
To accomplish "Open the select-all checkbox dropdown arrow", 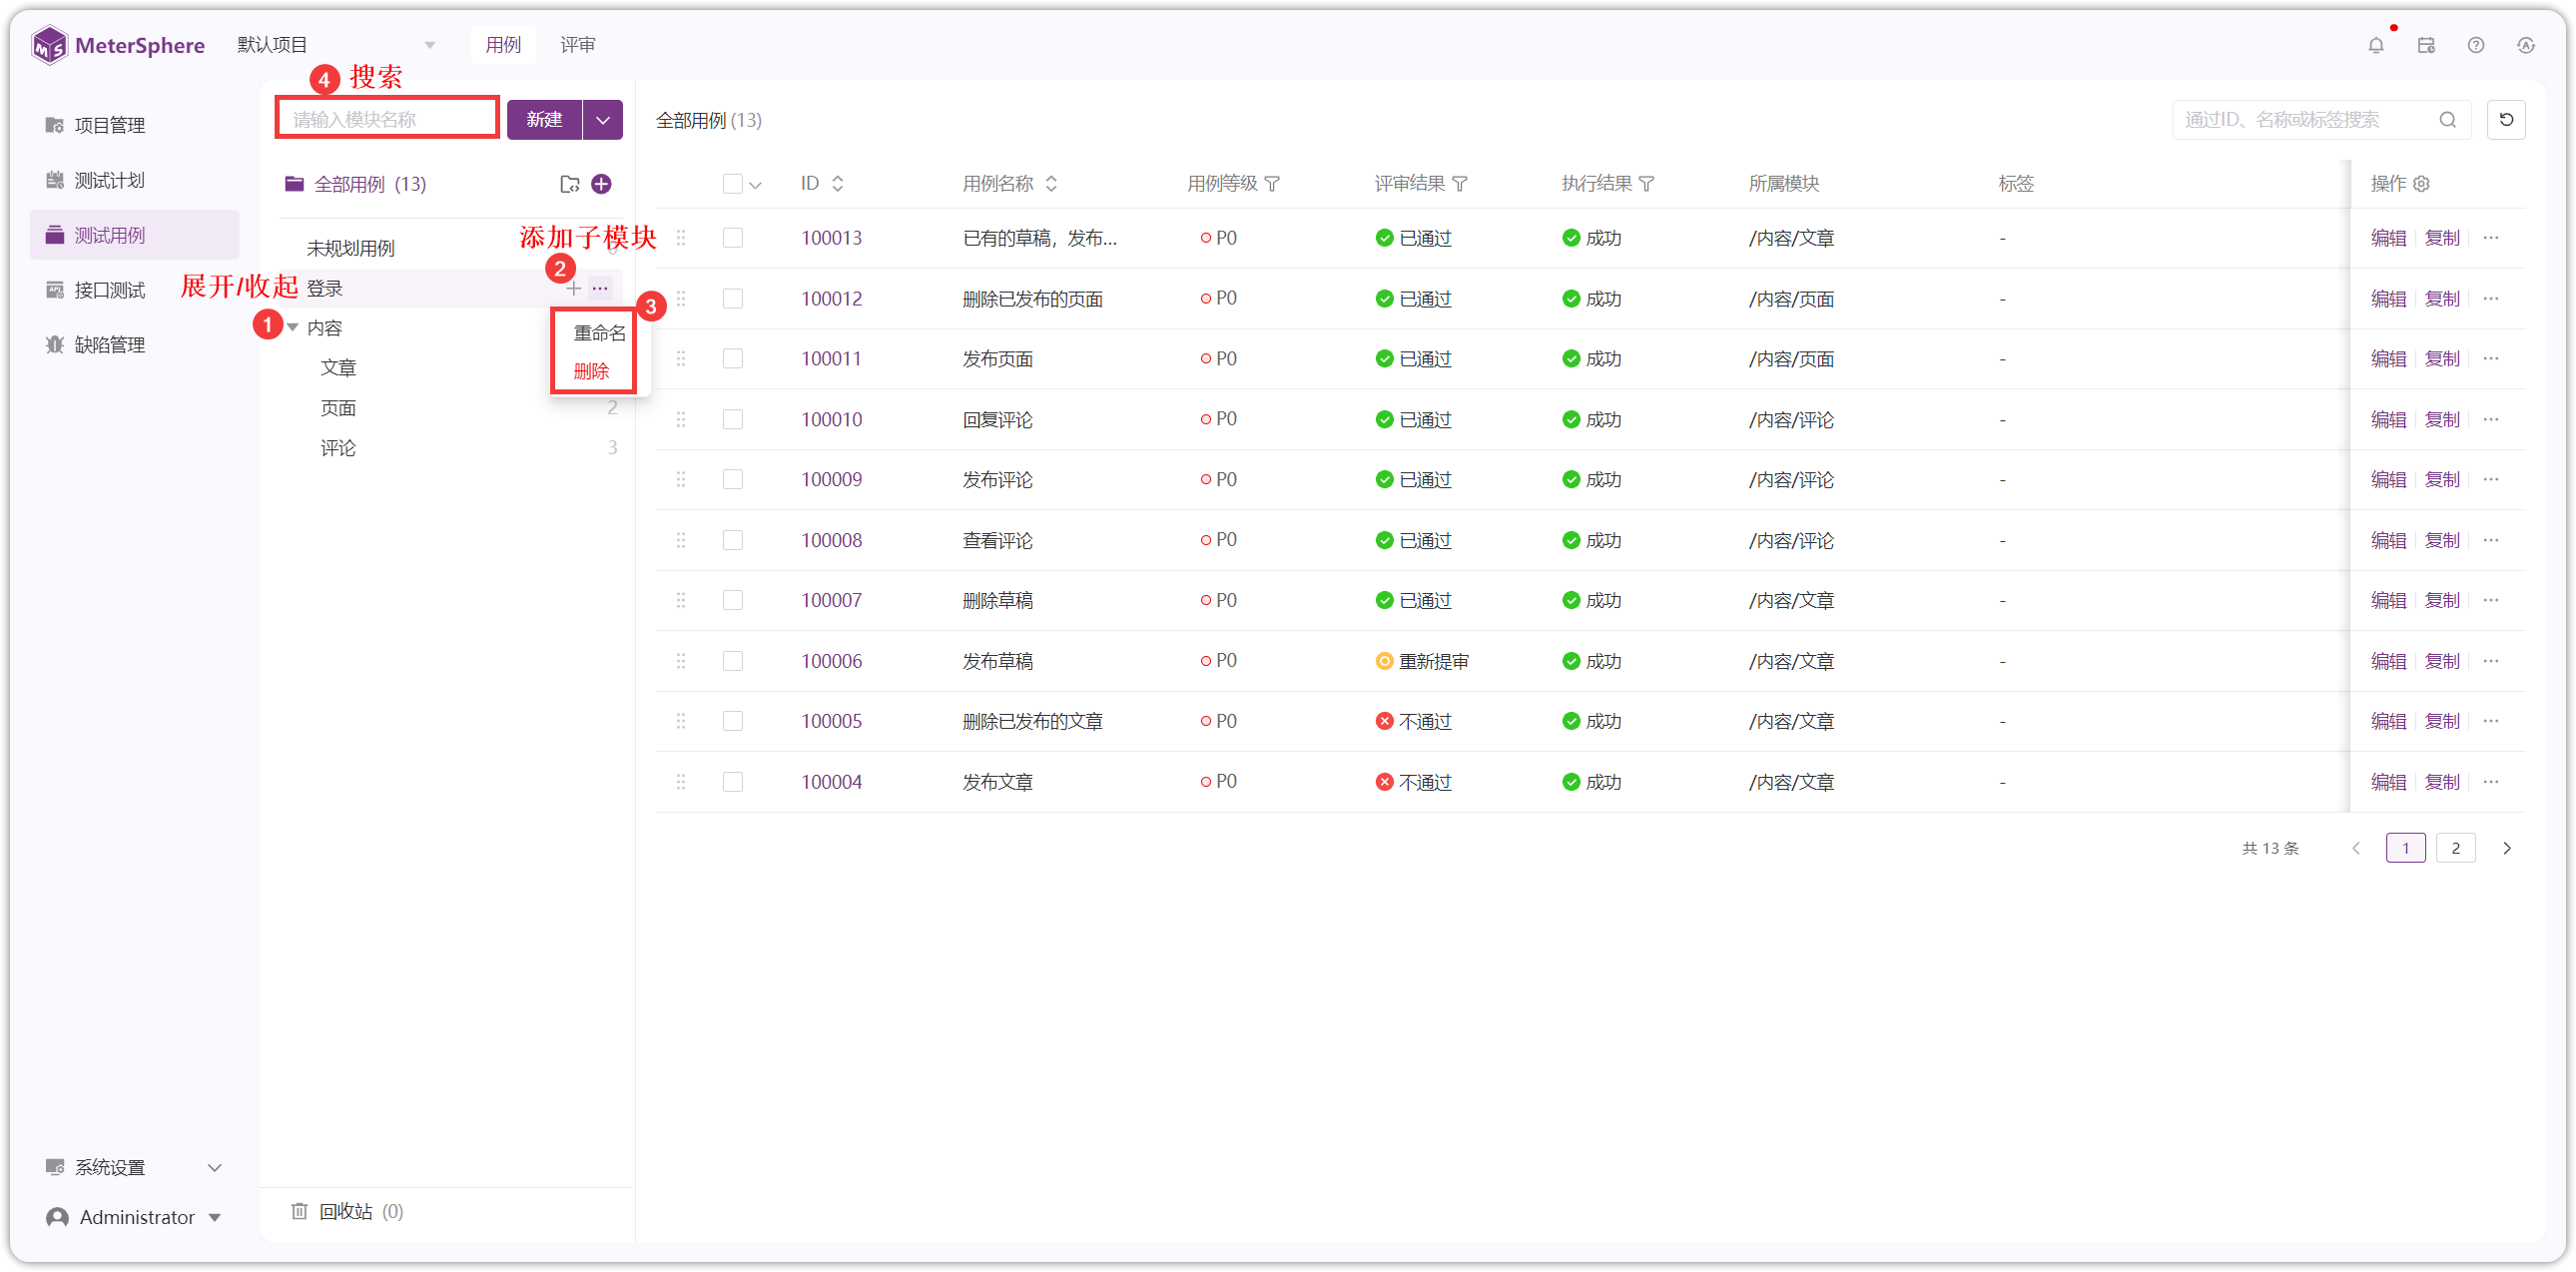I will click(x=756, y=185).
